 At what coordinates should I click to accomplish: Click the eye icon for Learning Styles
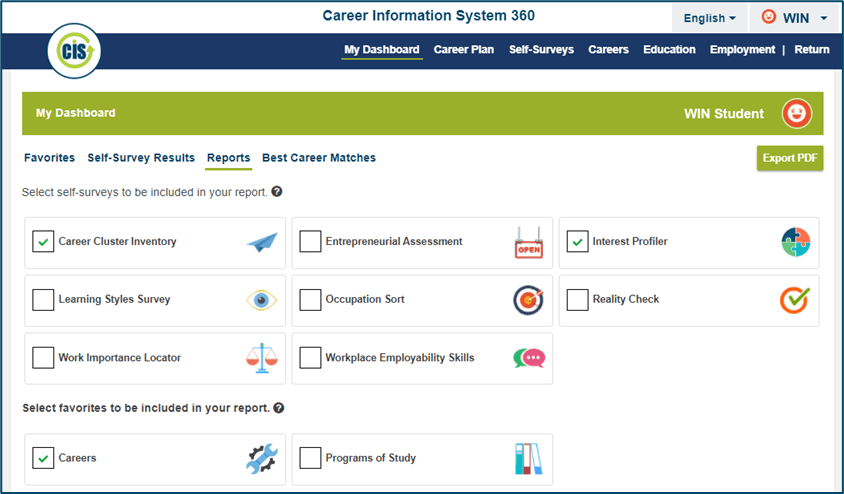pos(262,300)
